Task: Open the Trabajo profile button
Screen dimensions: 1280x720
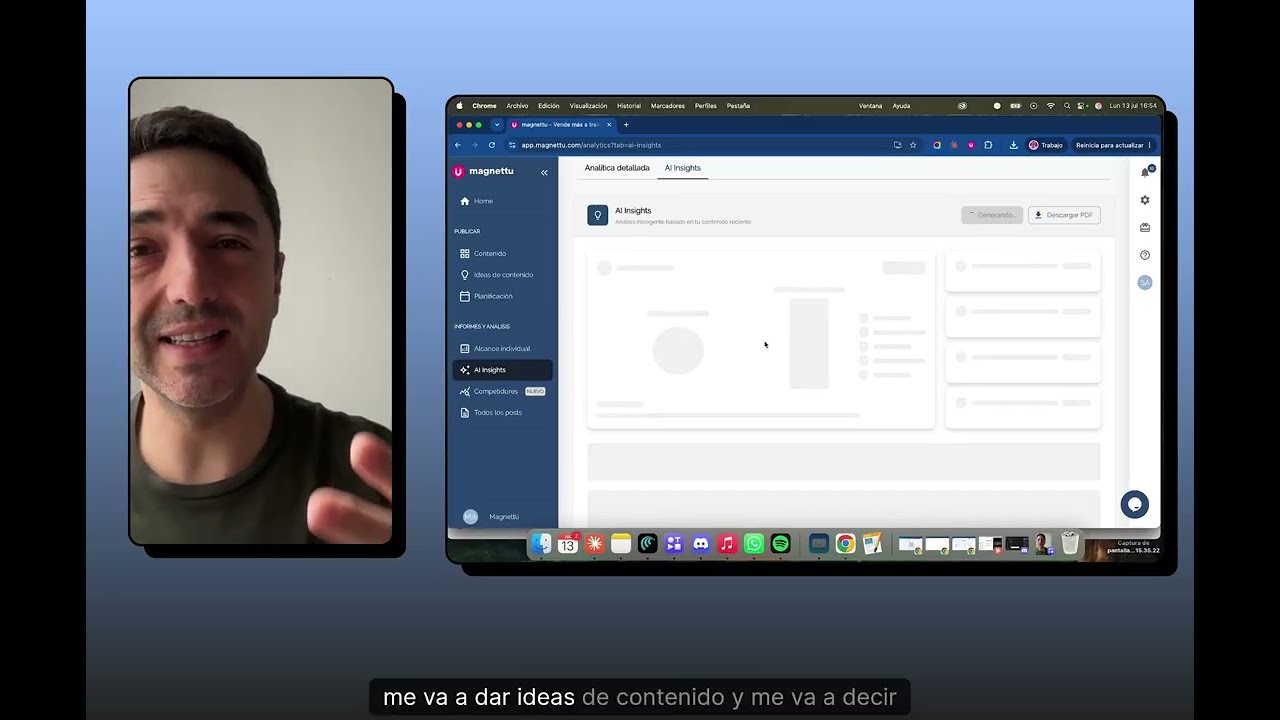Action: coord(1046,145)
